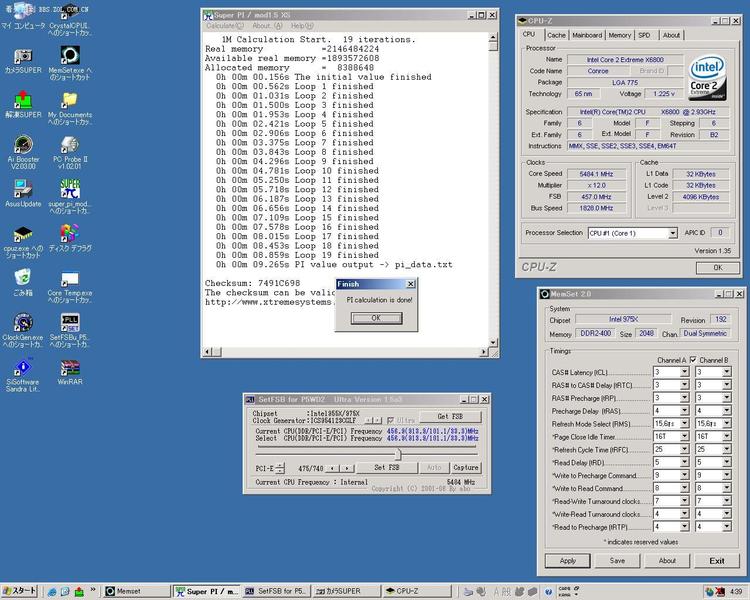Click Super PI horizontal scrollbar right arrow
750x600 pixels.
tap(484, 352)
